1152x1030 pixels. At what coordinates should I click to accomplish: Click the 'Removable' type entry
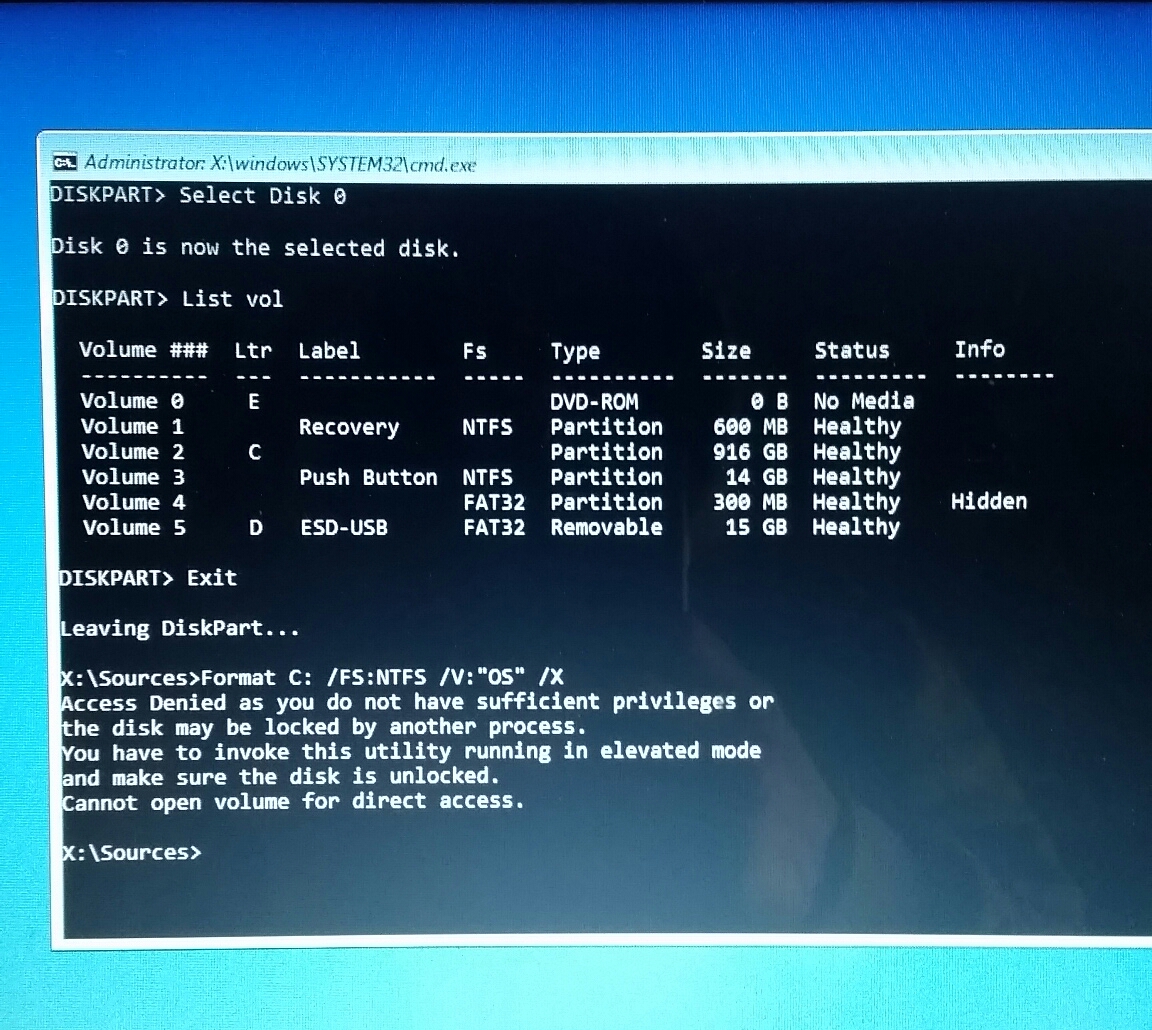click(607, 527)
